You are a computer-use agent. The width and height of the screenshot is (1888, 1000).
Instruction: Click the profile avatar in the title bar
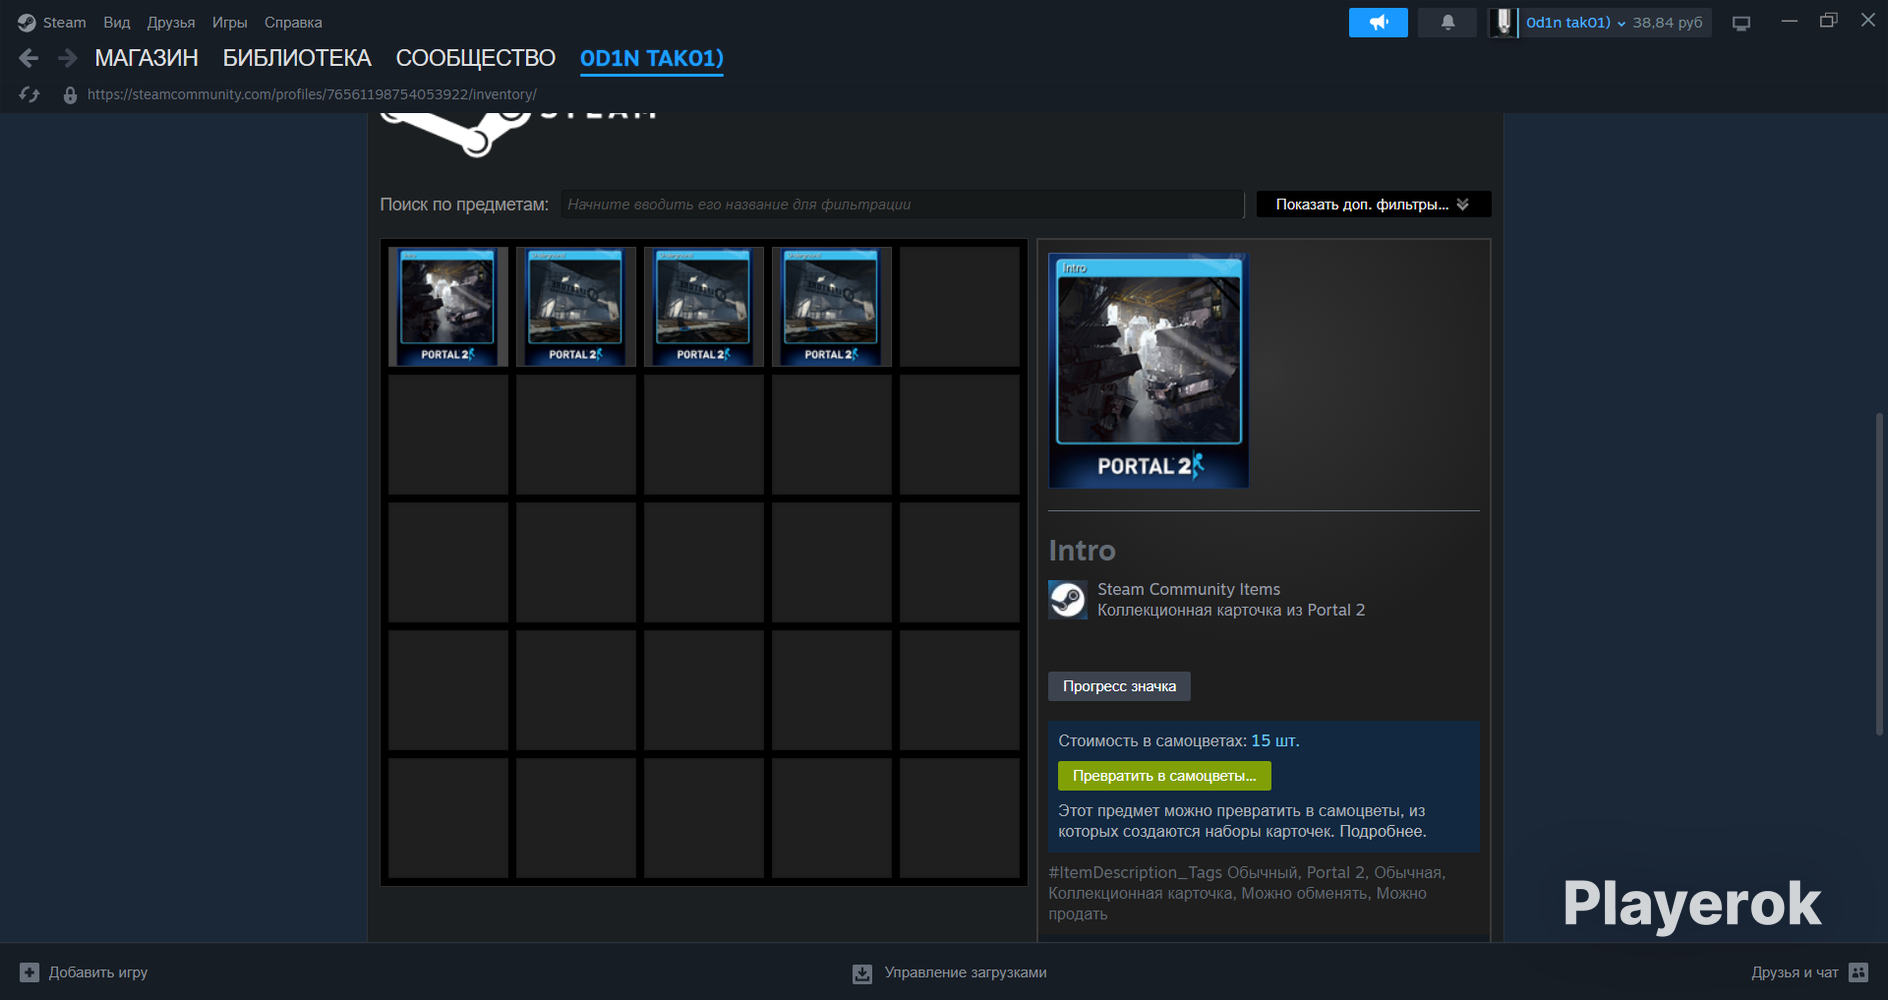pos(1503,22)
